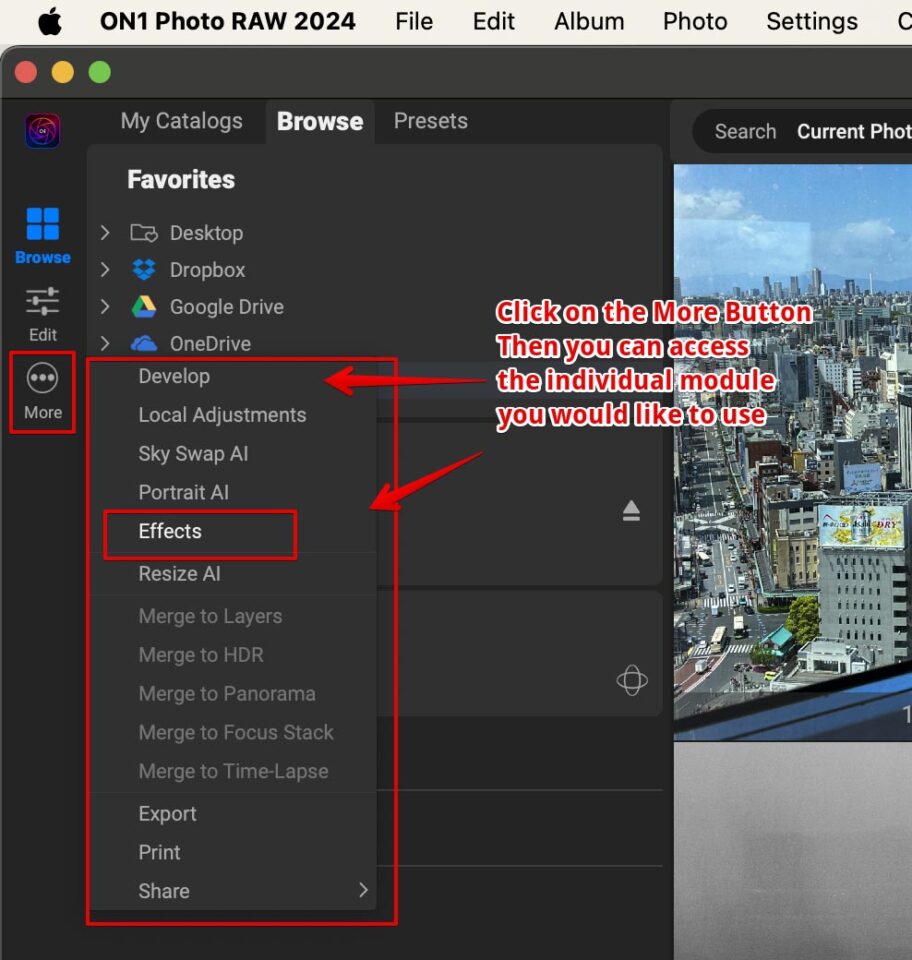Open the Photo menu in the menu bar
Image resolution: width=912 pixels, height=960 pixels.
[694, 20]
